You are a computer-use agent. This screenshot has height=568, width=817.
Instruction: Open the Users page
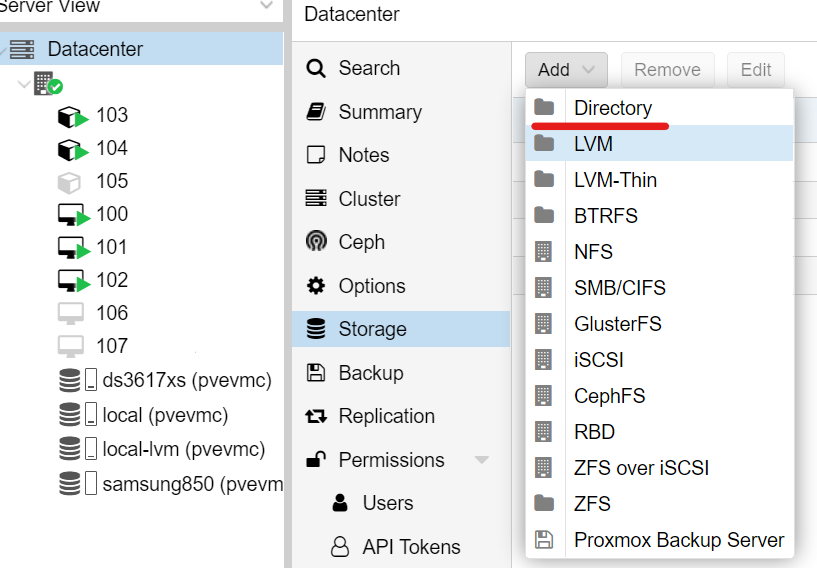tap(388, 503)
